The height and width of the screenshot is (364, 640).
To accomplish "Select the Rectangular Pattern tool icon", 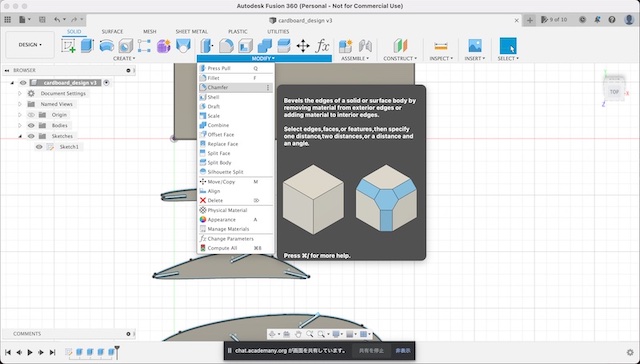I will (144, 46).
